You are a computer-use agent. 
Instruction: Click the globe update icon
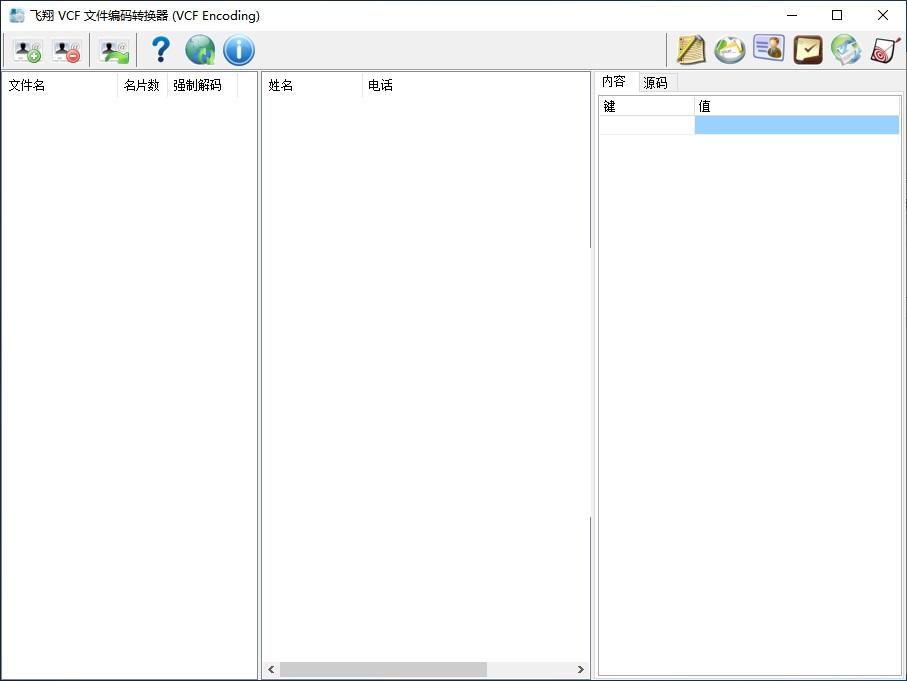[200, 50]
